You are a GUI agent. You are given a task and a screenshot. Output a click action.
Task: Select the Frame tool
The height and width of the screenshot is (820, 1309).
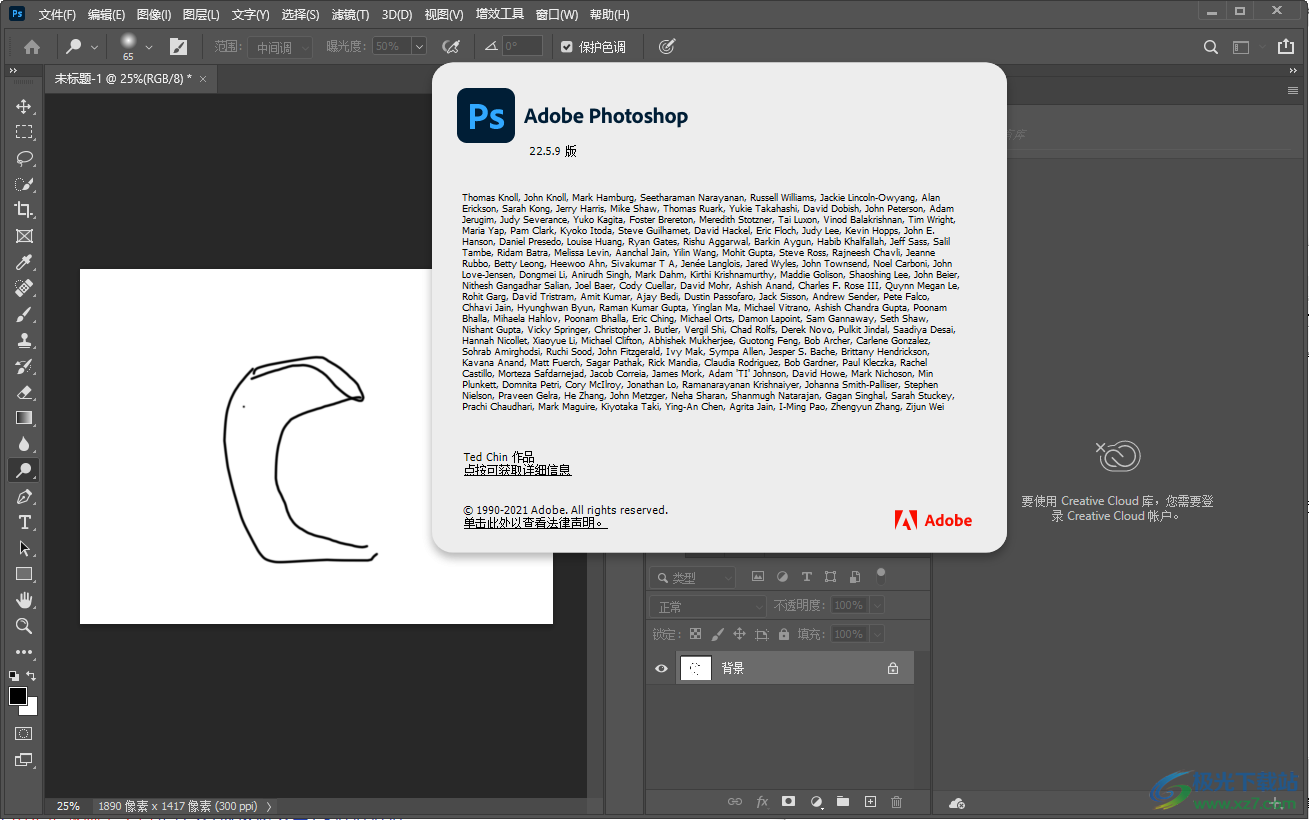tap(24, 236)
